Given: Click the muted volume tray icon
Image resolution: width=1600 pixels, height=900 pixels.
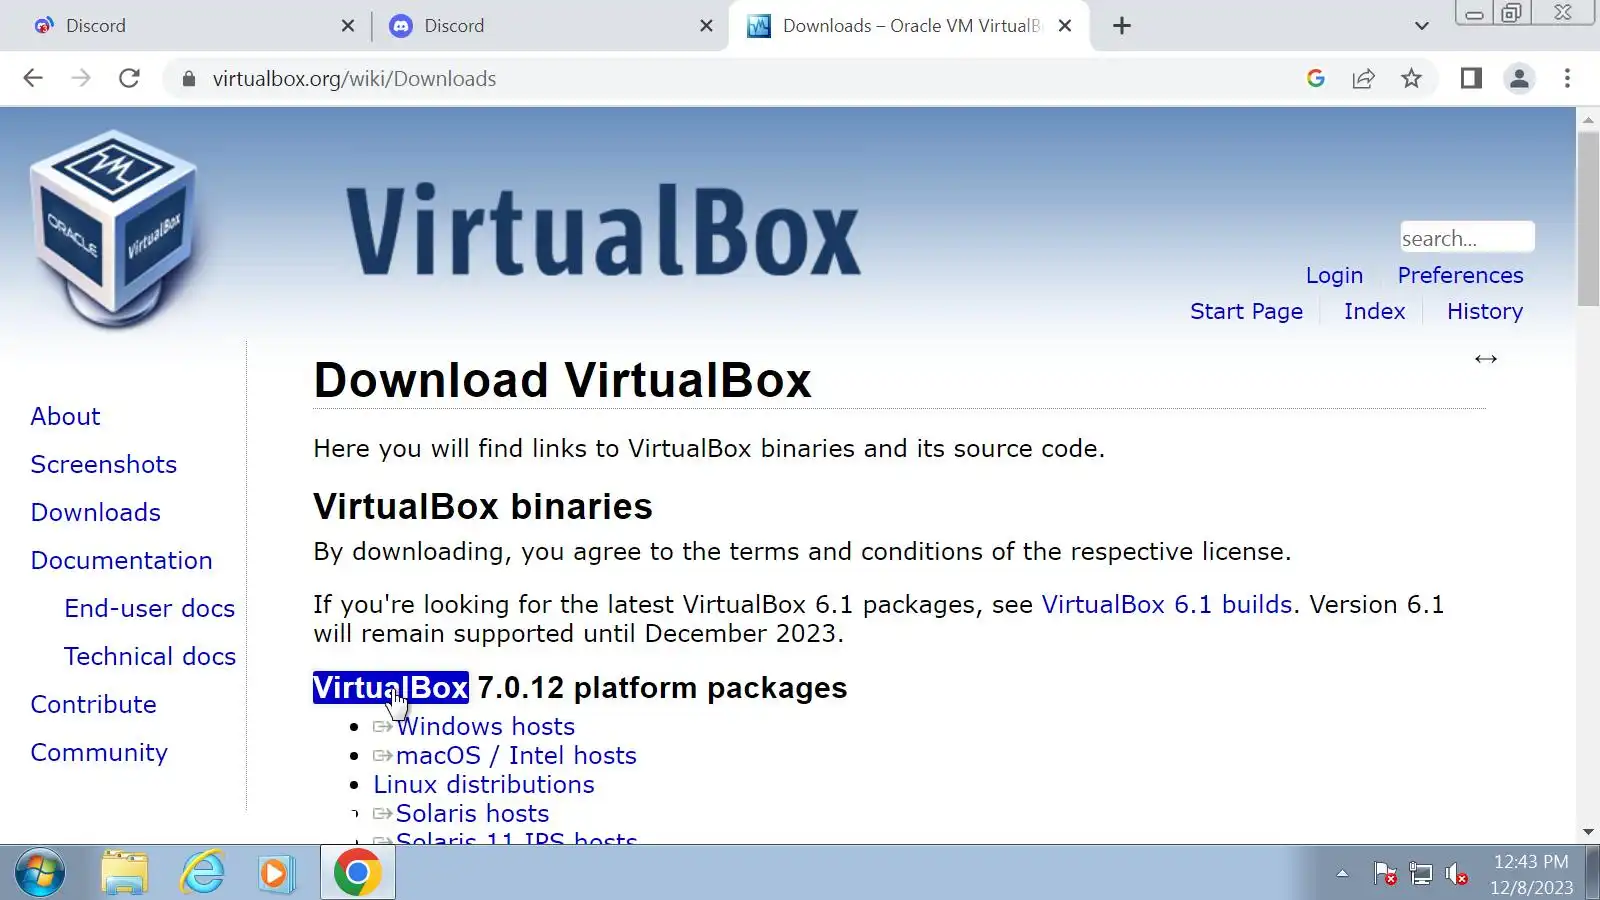Looking at the screenshot, I should click(1456, 874).
